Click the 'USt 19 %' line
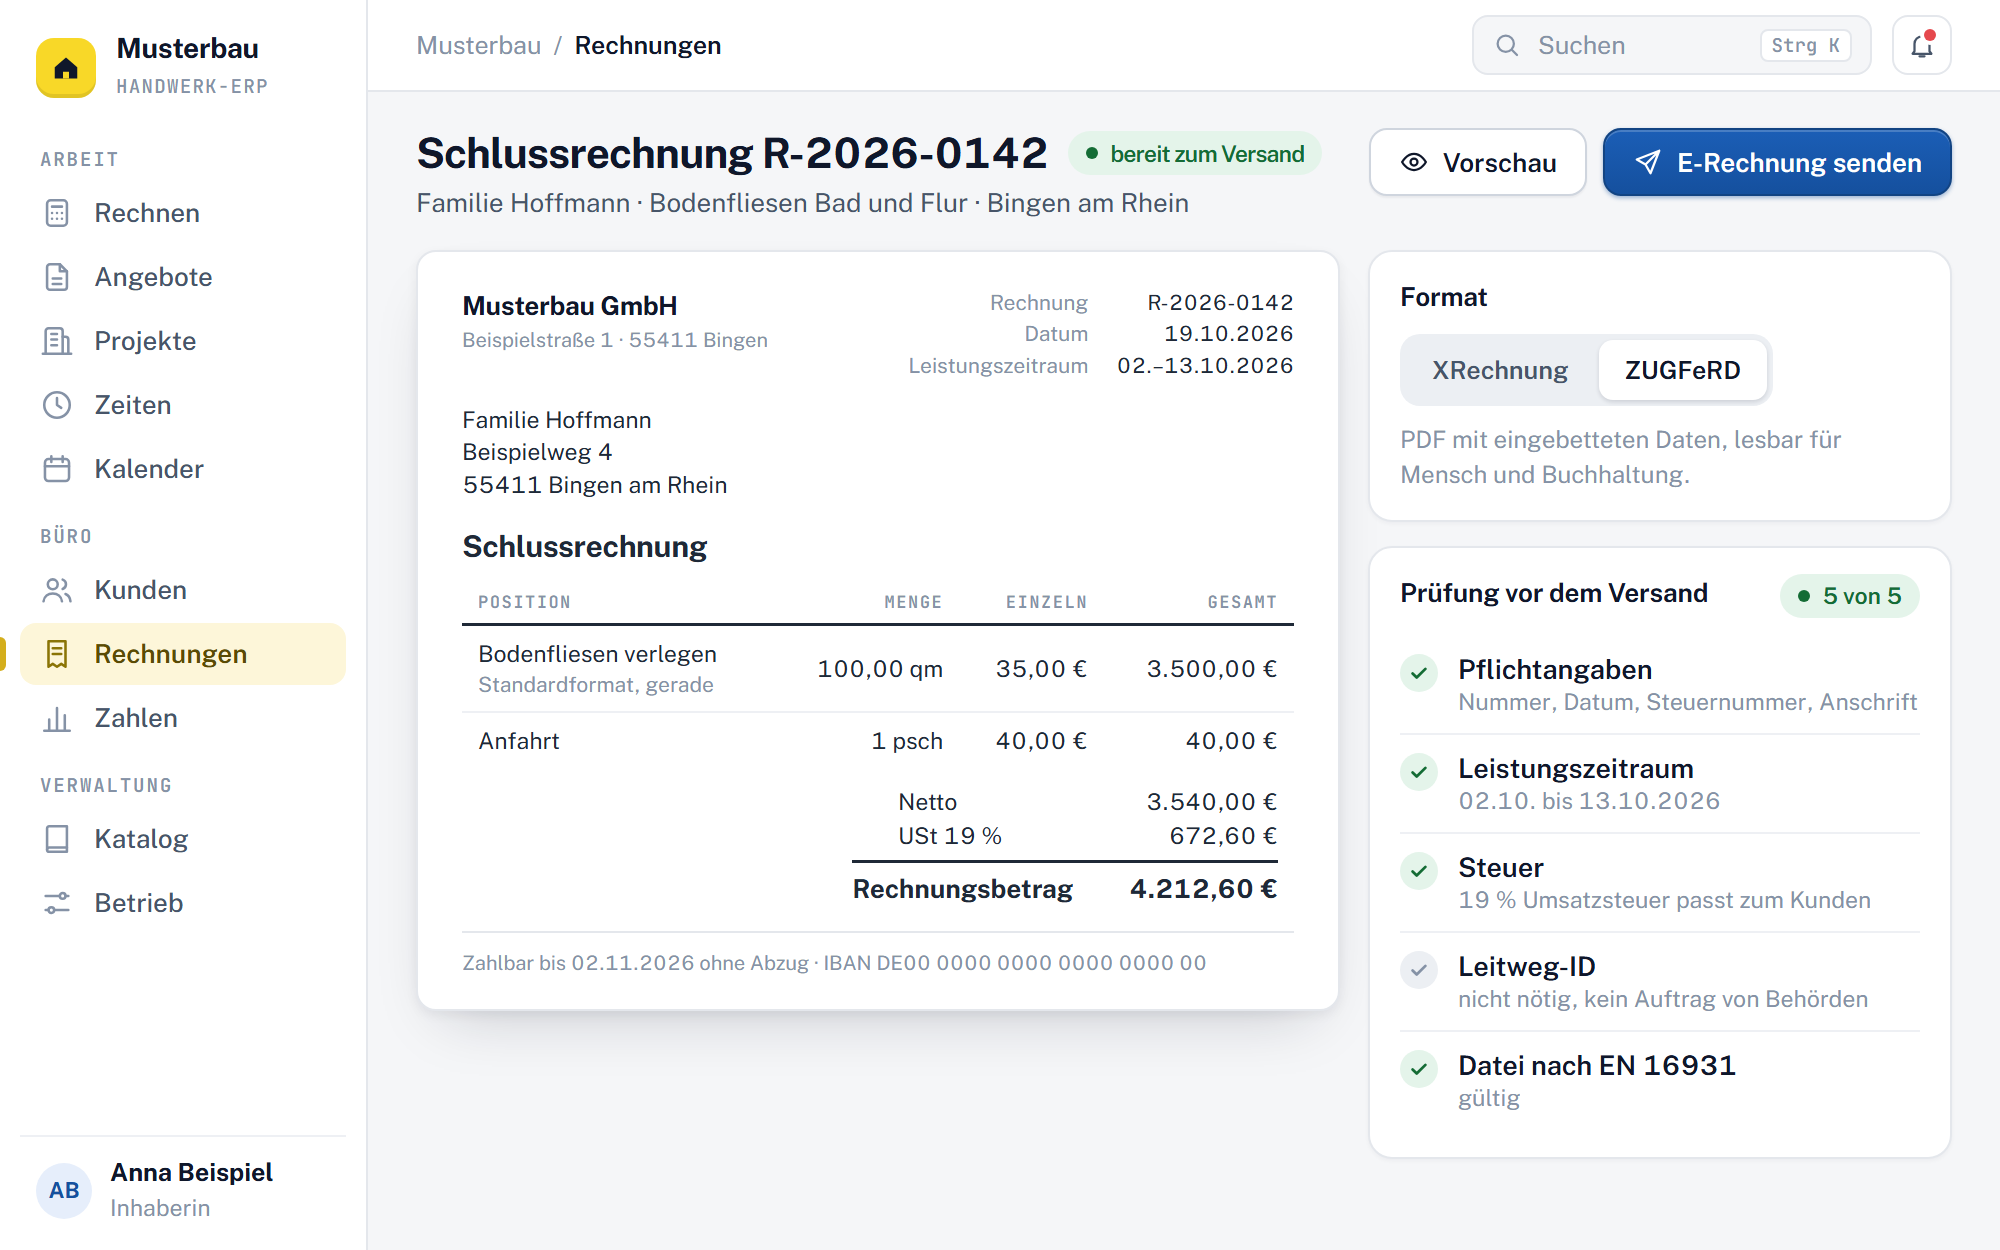The height and width of the screenshot is (1250, 2000). click(x=1087, y=836)
